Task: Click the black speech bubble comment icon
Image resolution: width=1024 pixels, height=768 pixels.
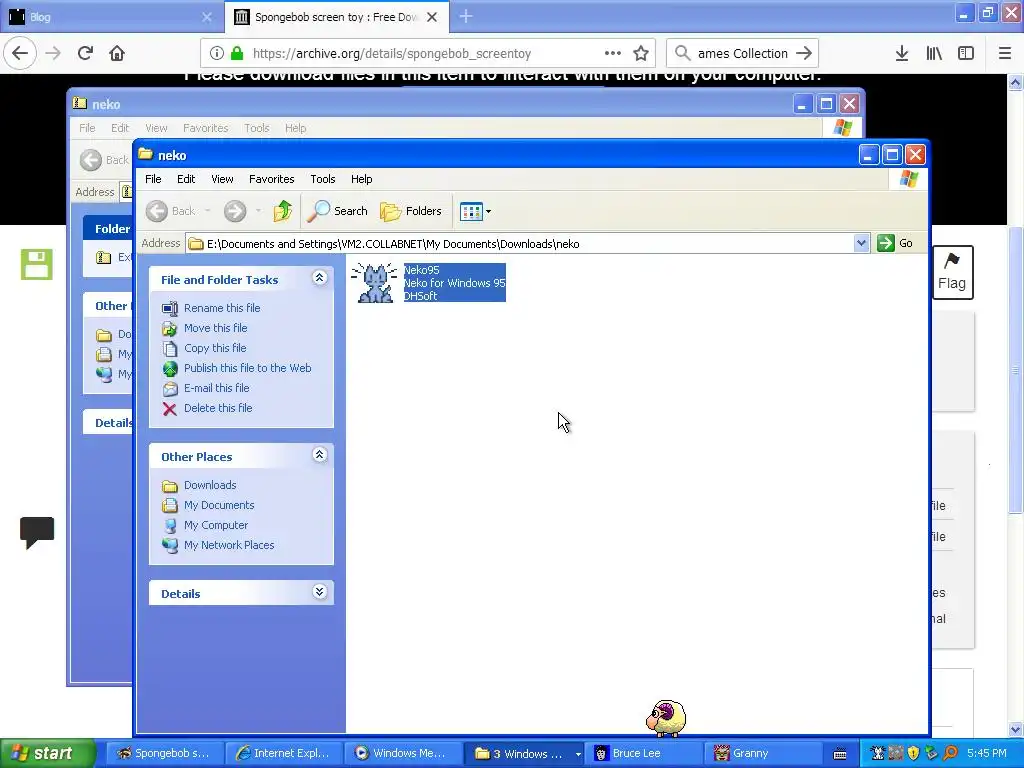Action: click(x=37, y=532)
